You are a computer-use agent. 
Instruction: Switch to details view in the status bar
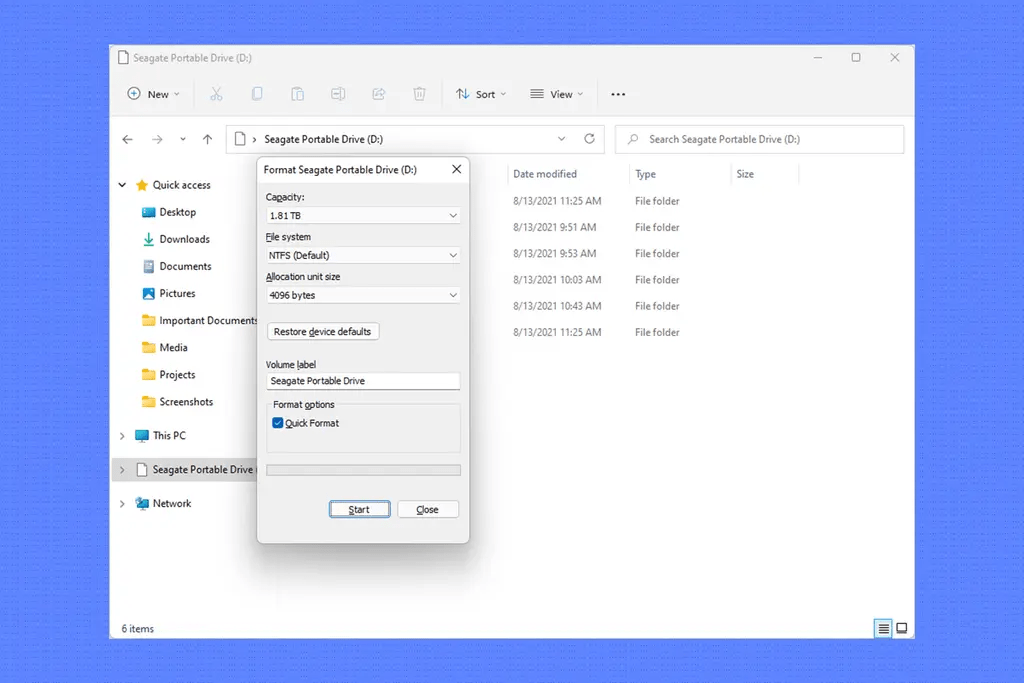[883, 628]
